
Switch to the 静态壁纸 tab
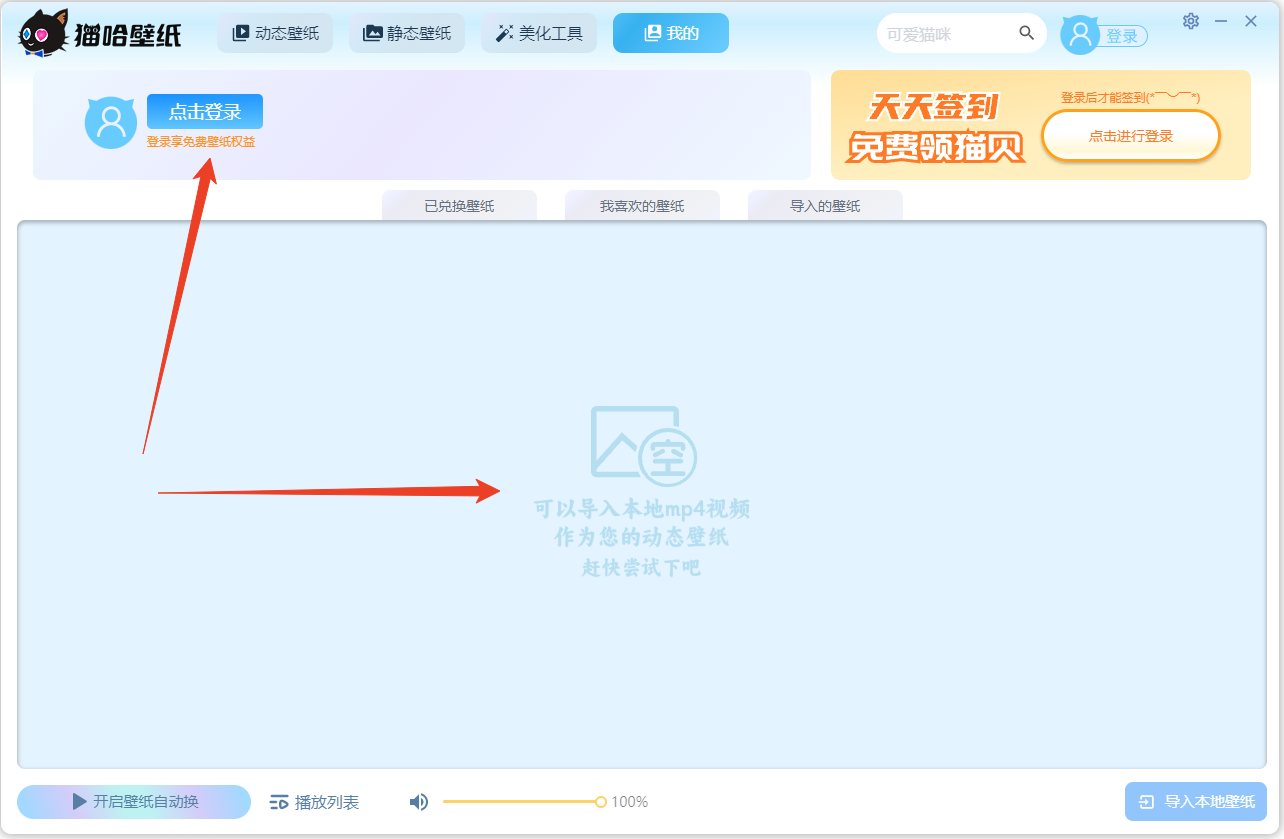tap(407, 33)
